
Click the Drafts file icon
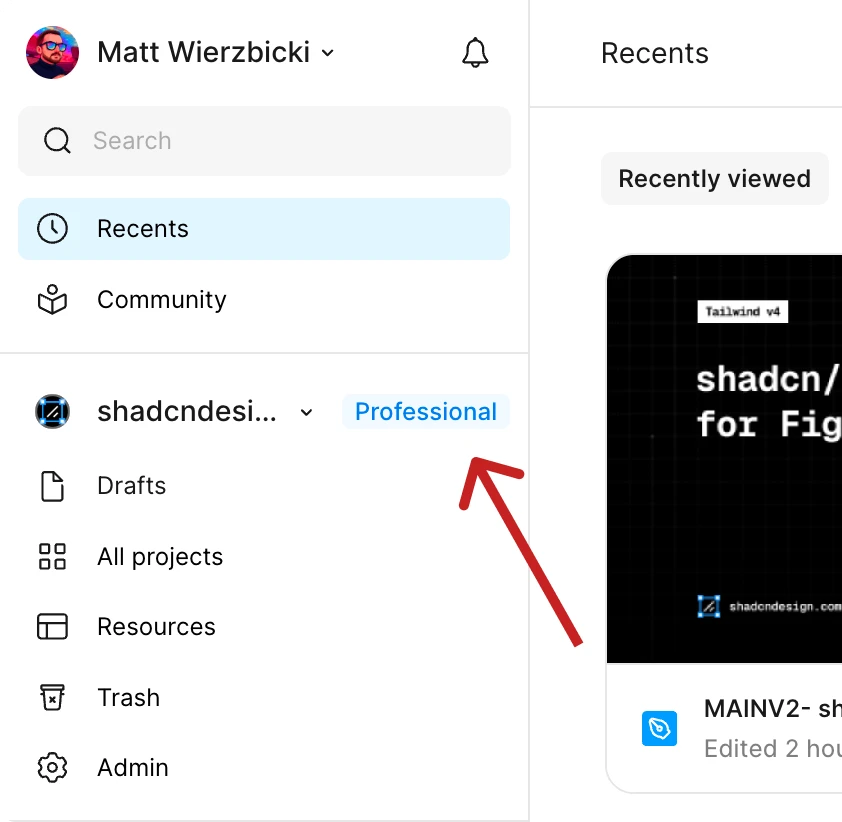[x=53, y=486]
